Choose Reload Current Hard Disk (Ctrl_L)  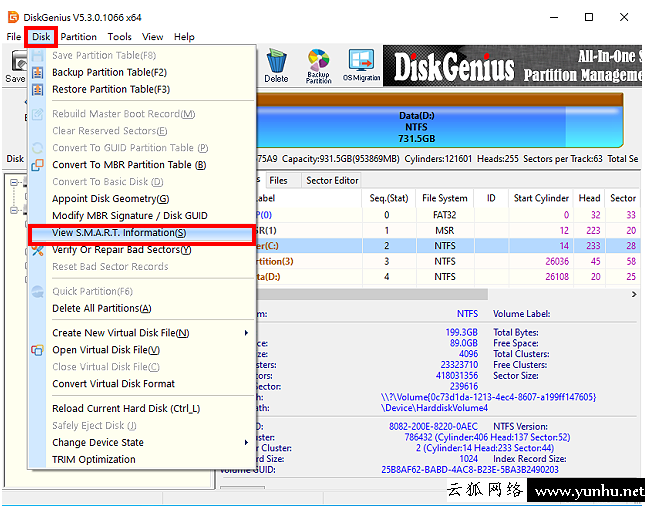coord(126,409)
